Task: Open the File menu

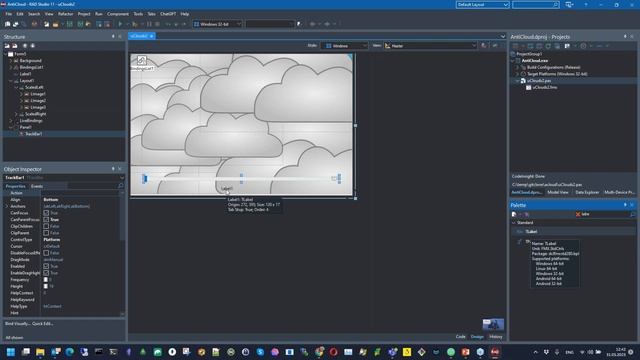Action: (9, 14)
